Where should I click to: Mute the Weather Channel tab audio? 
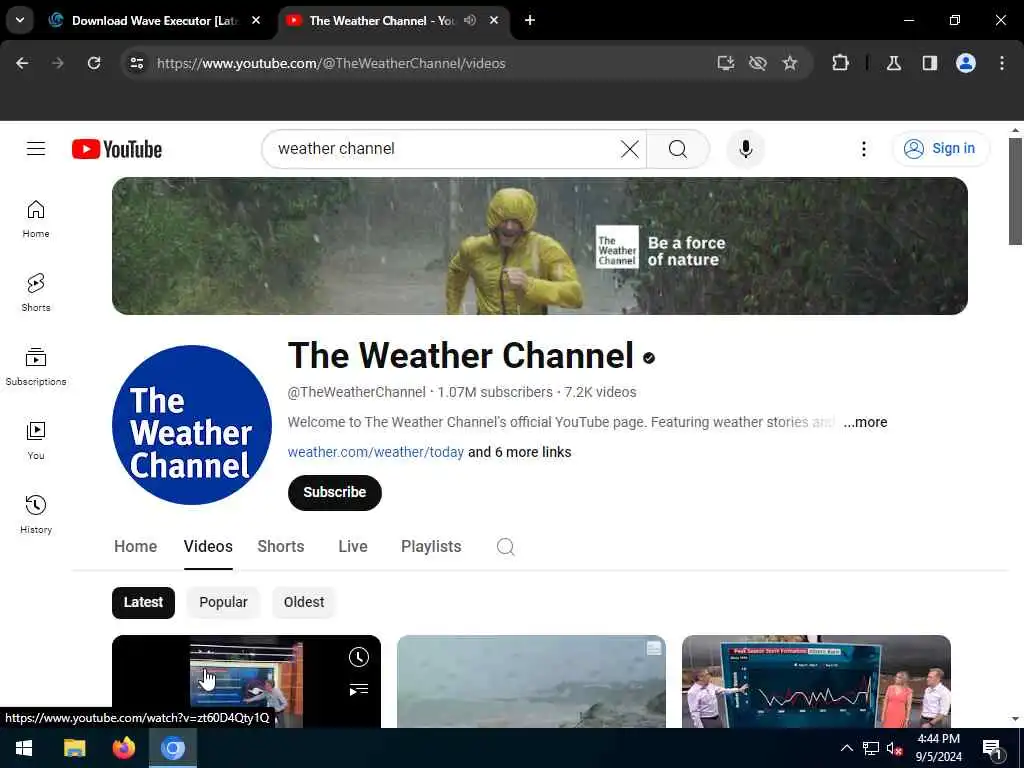point(470,20)
